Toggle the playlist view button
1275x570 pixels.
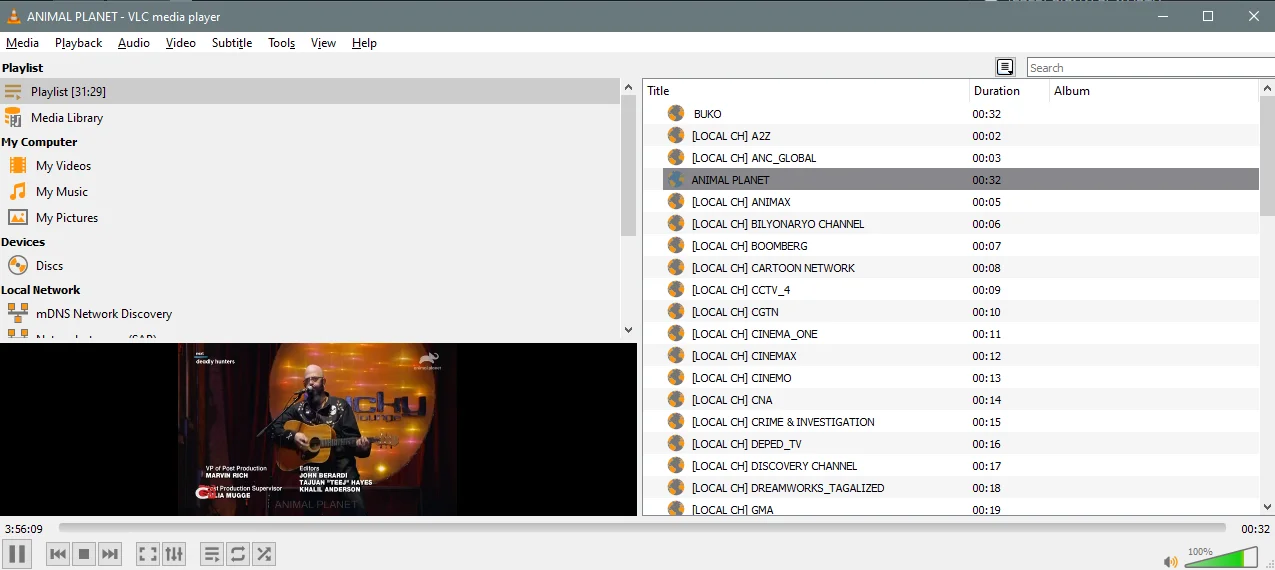click(212, 553)
